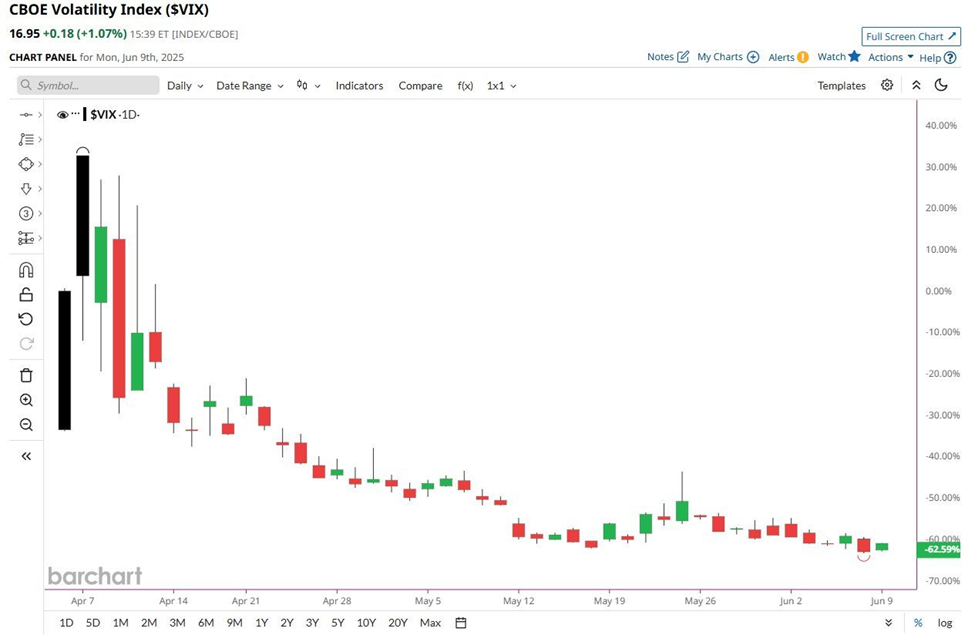Select the line drawing tool in the sidebar
This screenshot has width=975, height=635.
click(25, 115)
